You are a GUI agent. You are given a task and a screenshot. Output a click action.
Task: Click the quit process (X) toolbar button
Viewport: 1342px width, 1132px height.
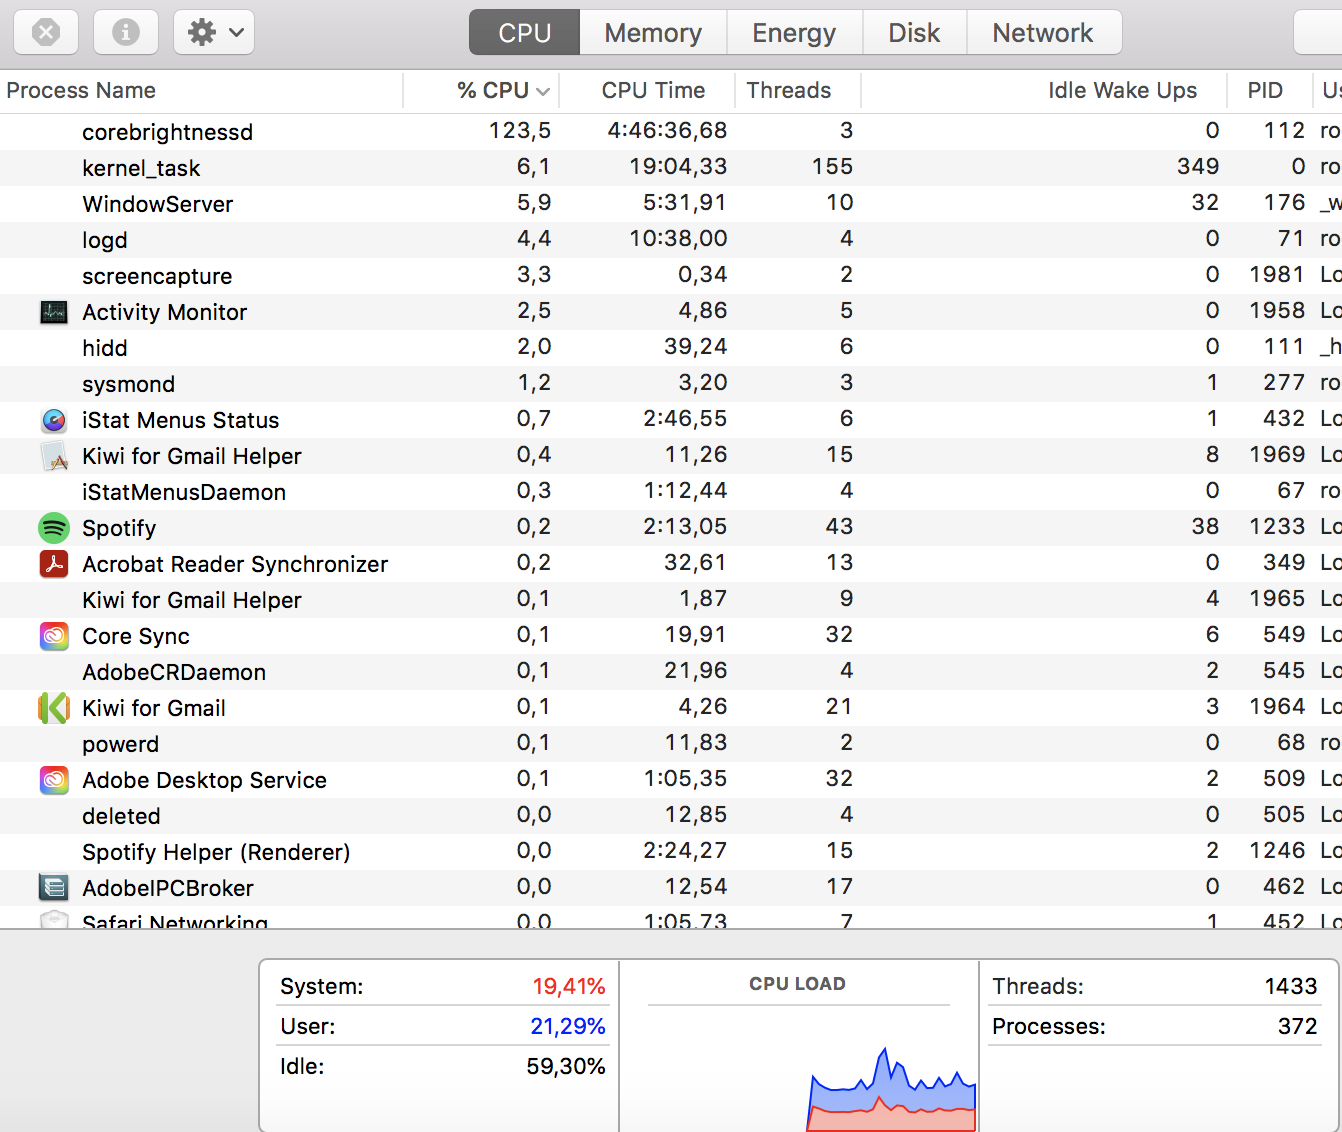point(46,32)
